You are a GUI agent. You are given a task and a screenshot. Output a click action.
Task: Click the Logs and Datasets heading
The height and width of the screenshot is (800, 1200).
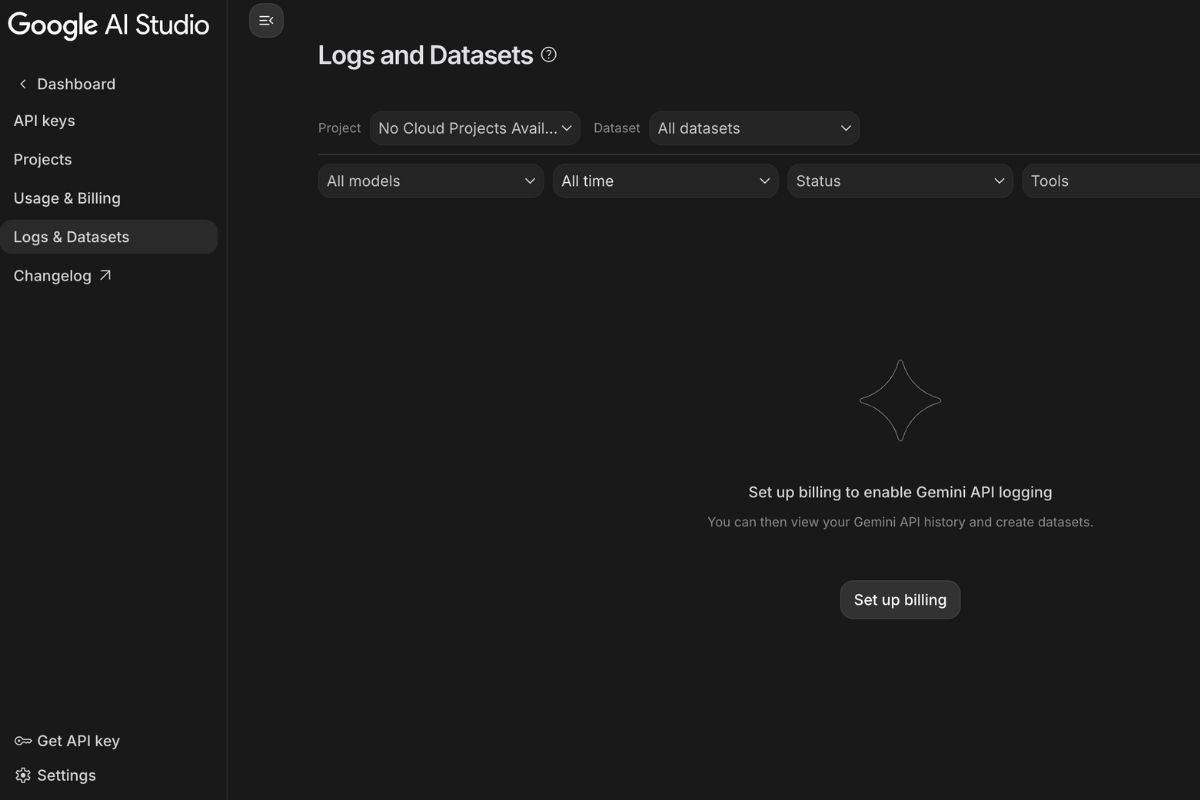click(x=425, y=55)
